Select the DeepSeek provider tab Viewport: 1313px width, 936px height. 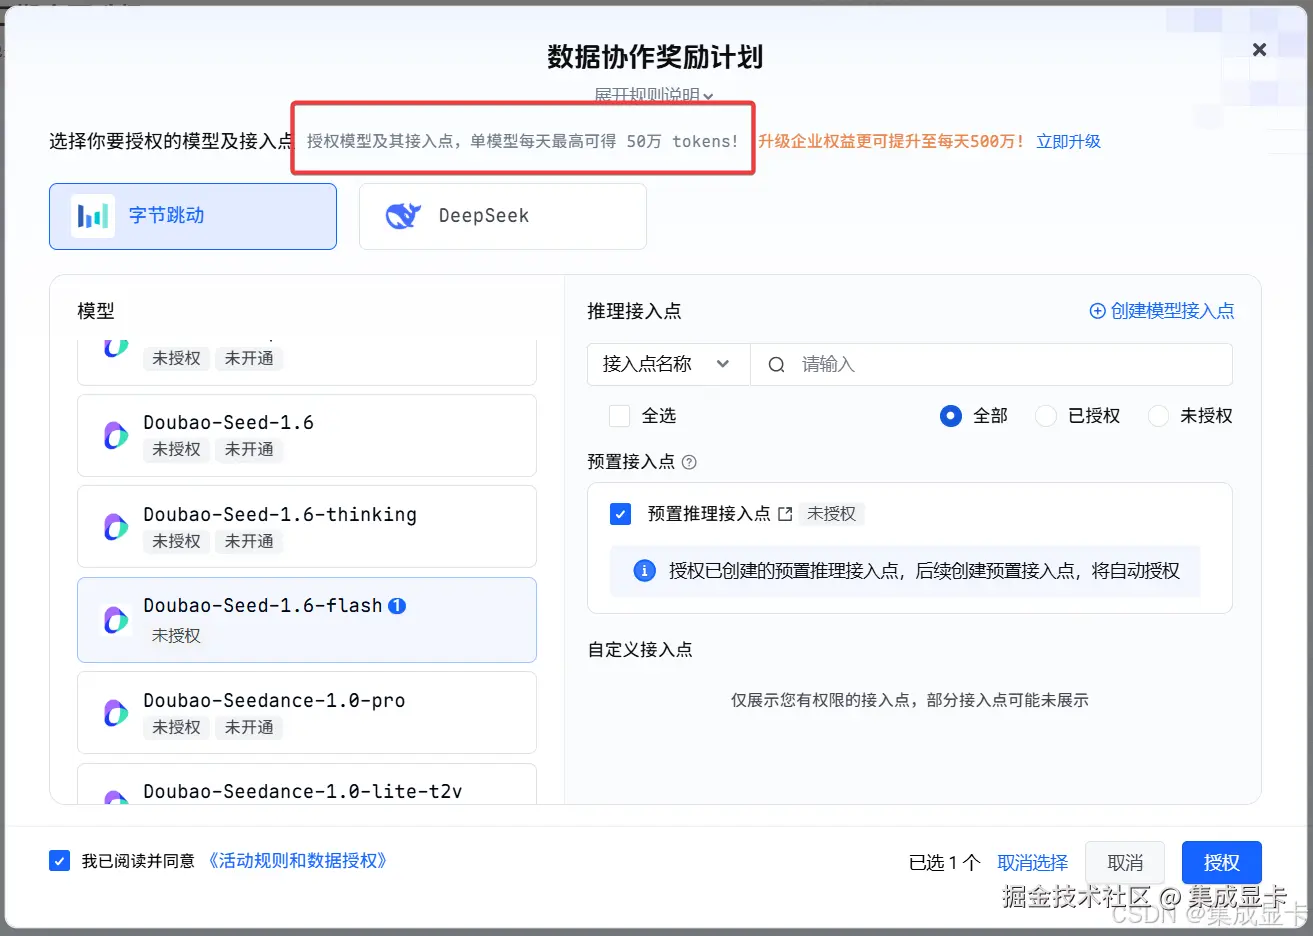pos(503,216)
